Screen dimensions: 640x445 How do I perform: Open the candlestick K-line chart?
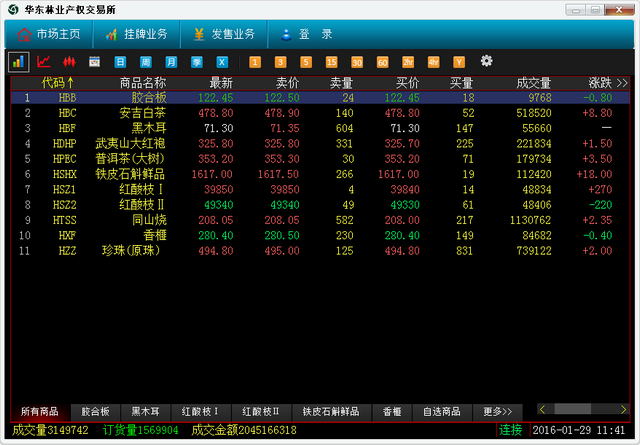[69, 62]
